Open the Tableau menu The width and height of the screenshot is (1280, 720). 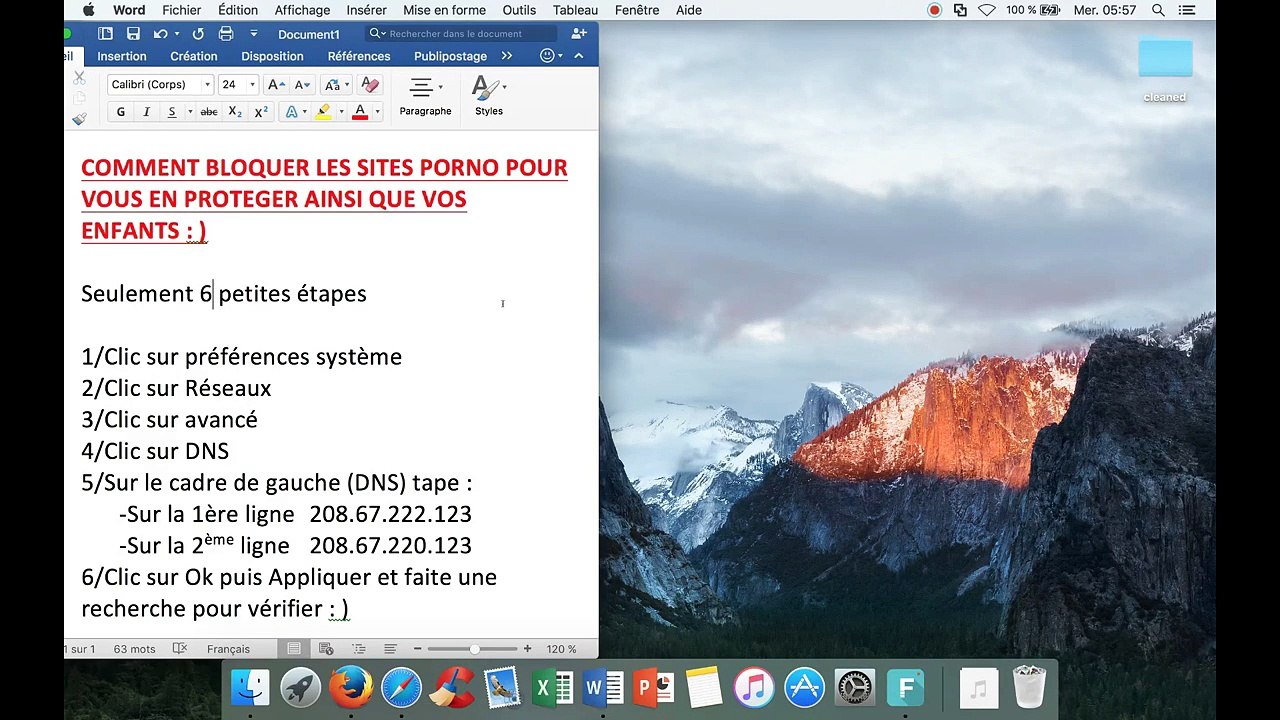(575, 10)
